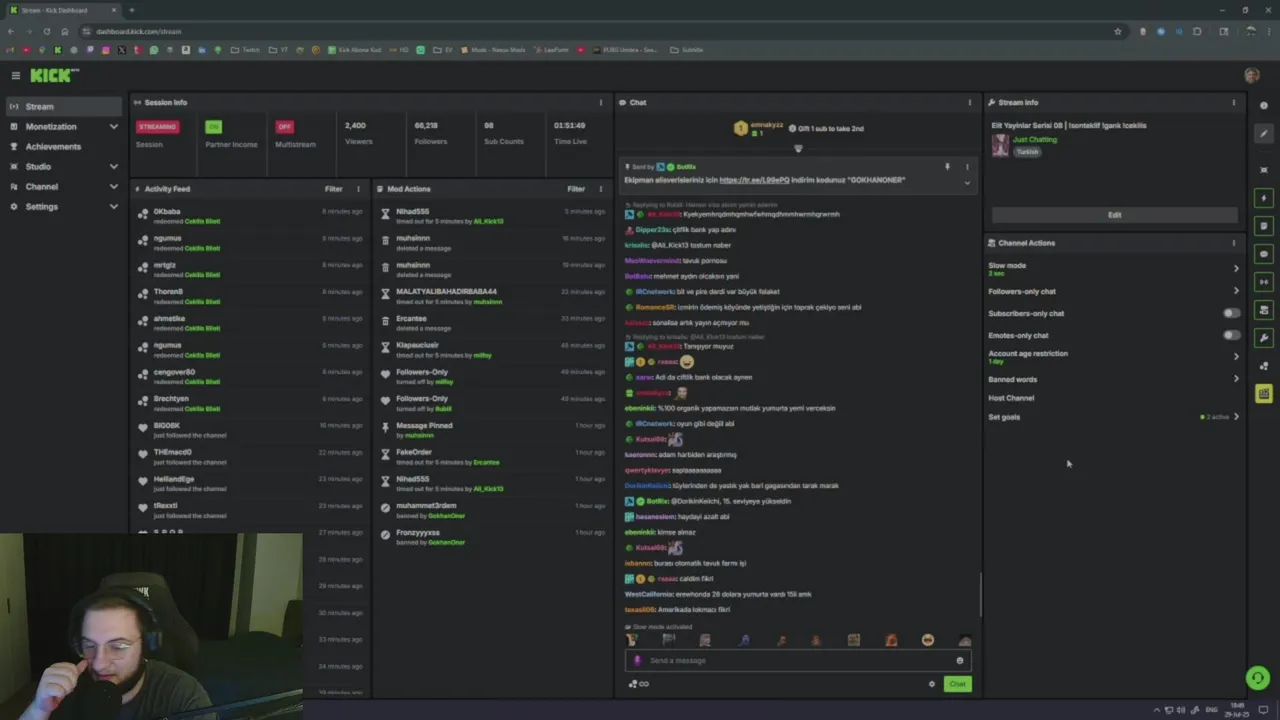Open Slow mode settings chevron

point(1236,268)
